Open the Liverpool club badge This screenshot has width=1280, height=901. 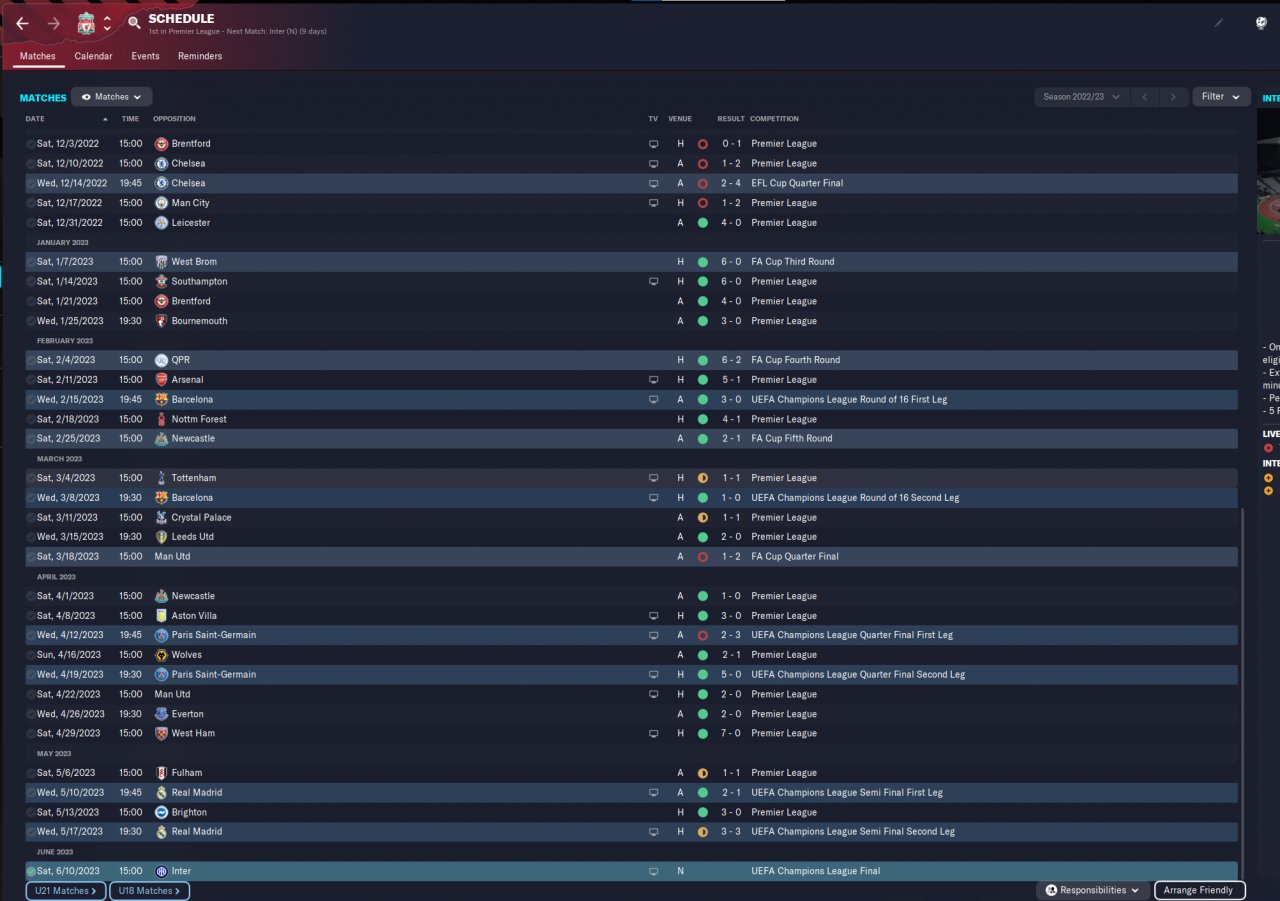[x=86, y=23]
